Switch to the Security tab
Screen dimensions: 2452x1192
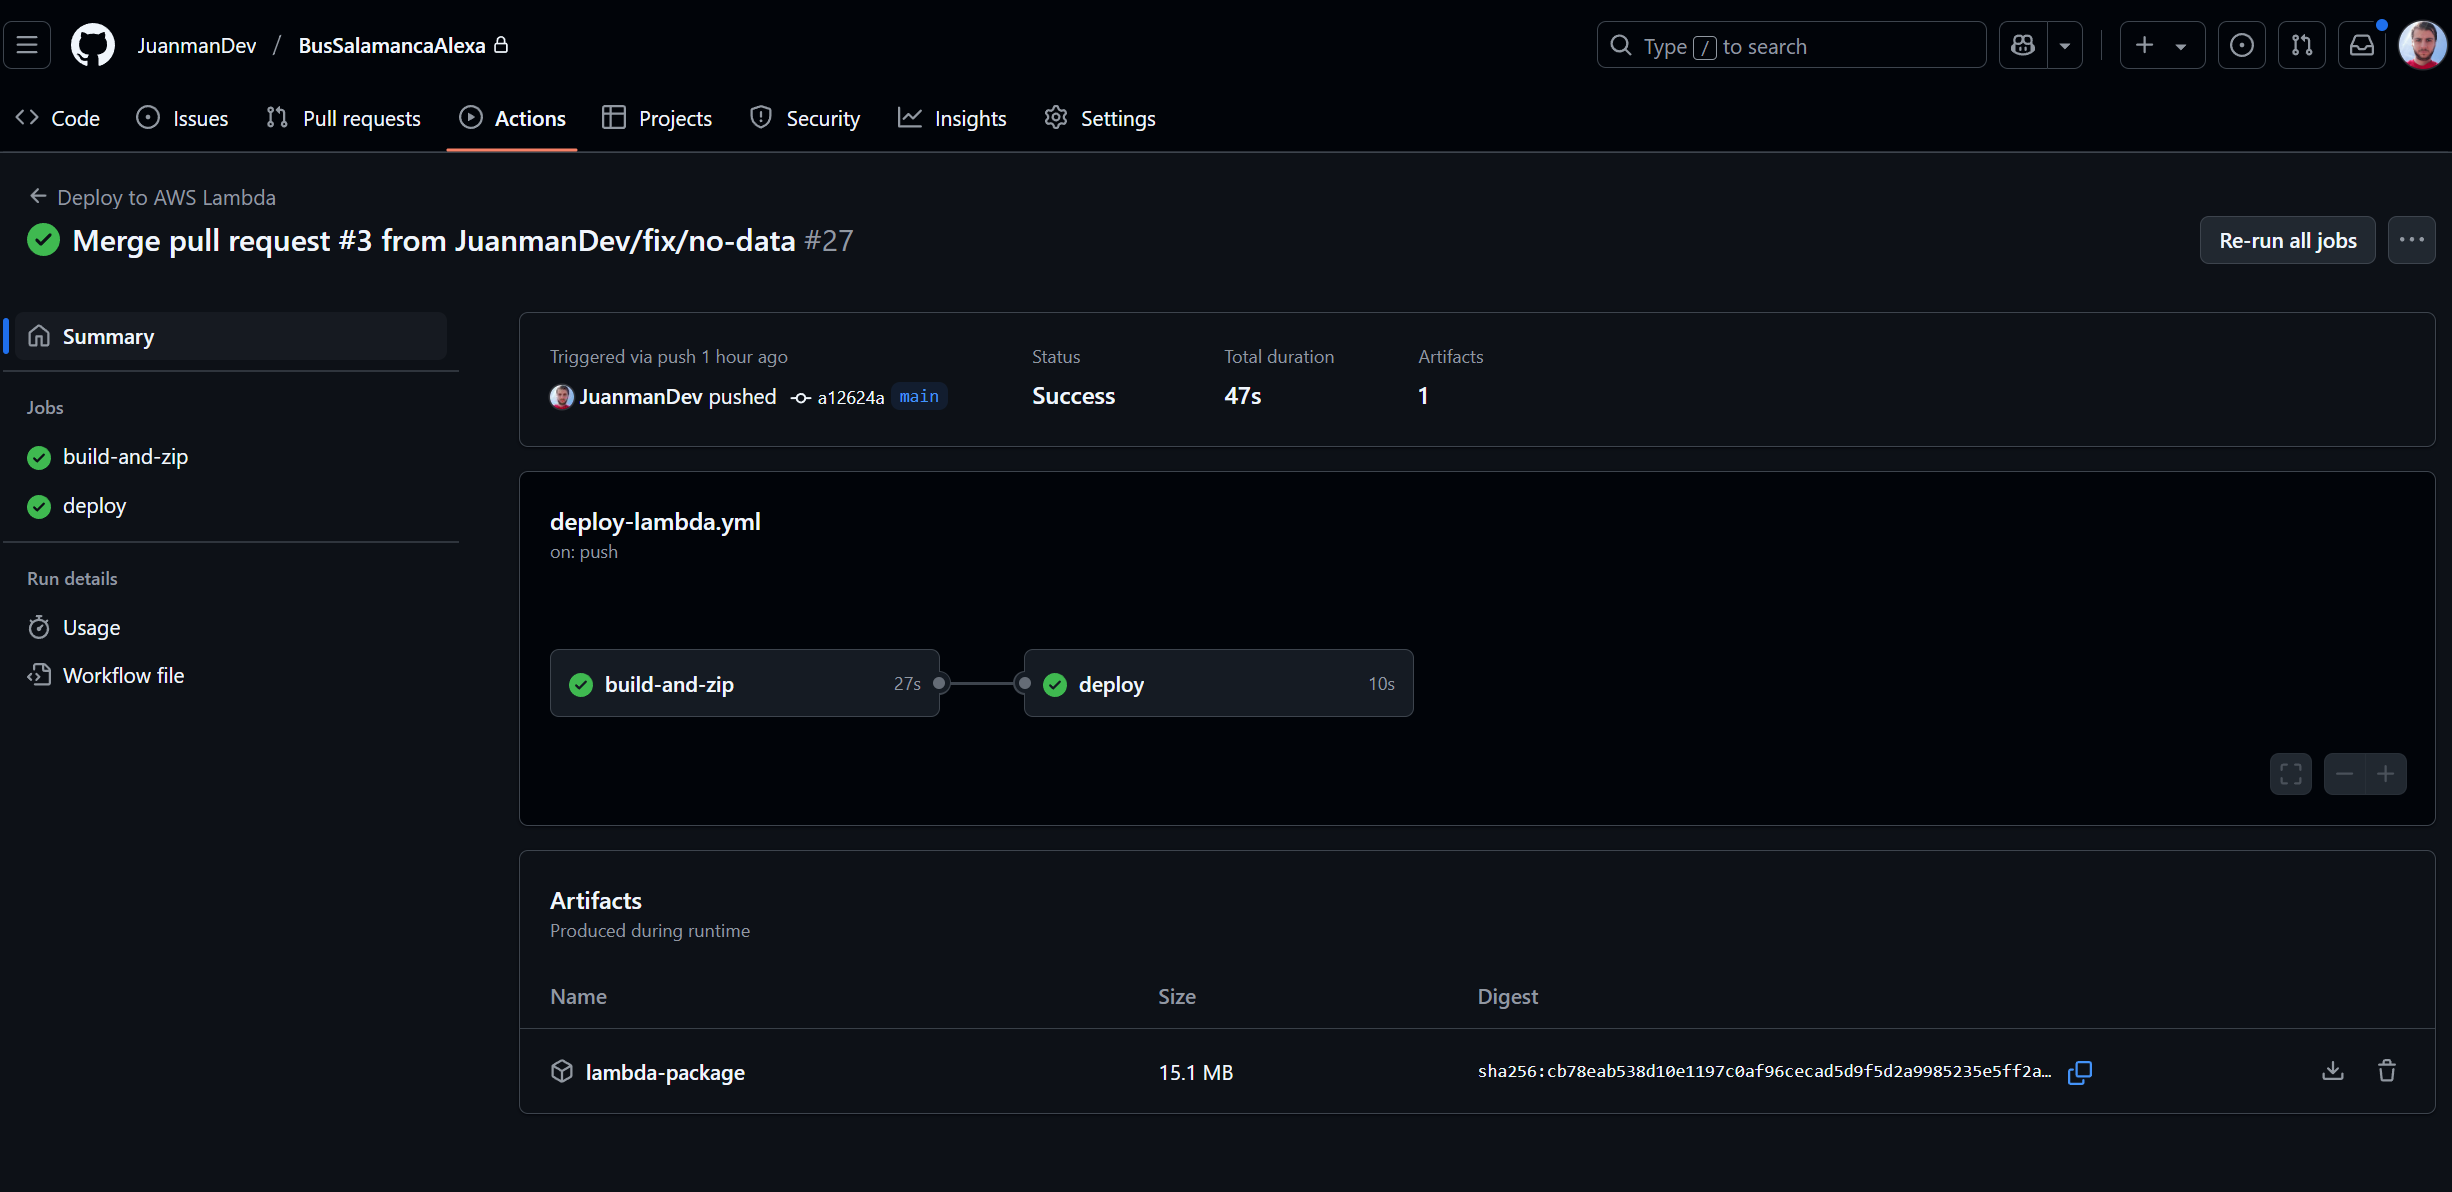pyautogui.click(x=804, y=117)
